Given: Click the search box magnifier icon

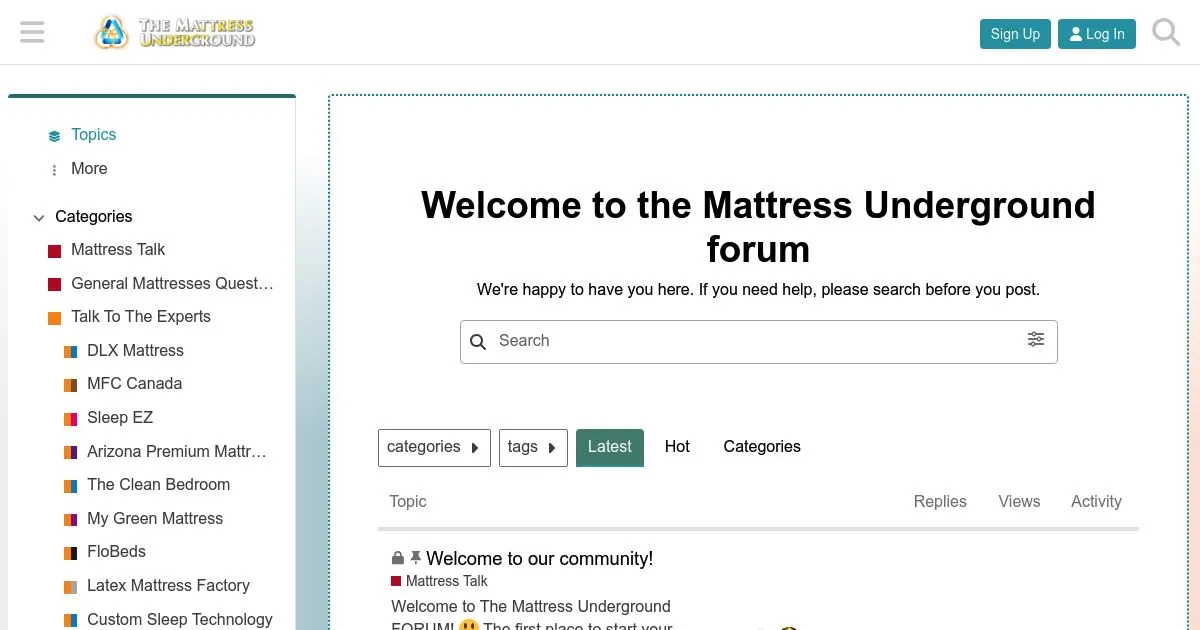Looking at the screenshot, I should [478, 342].
